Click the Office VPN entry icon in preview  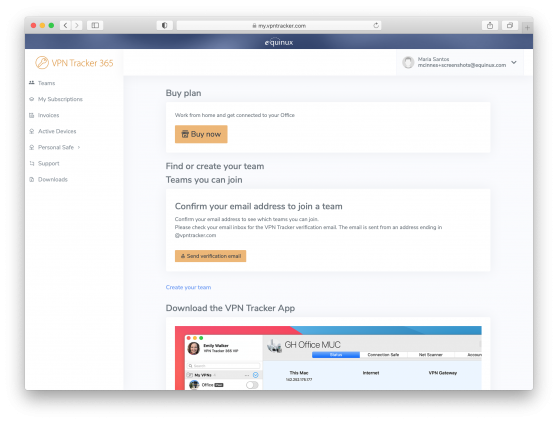coord(194,385)
